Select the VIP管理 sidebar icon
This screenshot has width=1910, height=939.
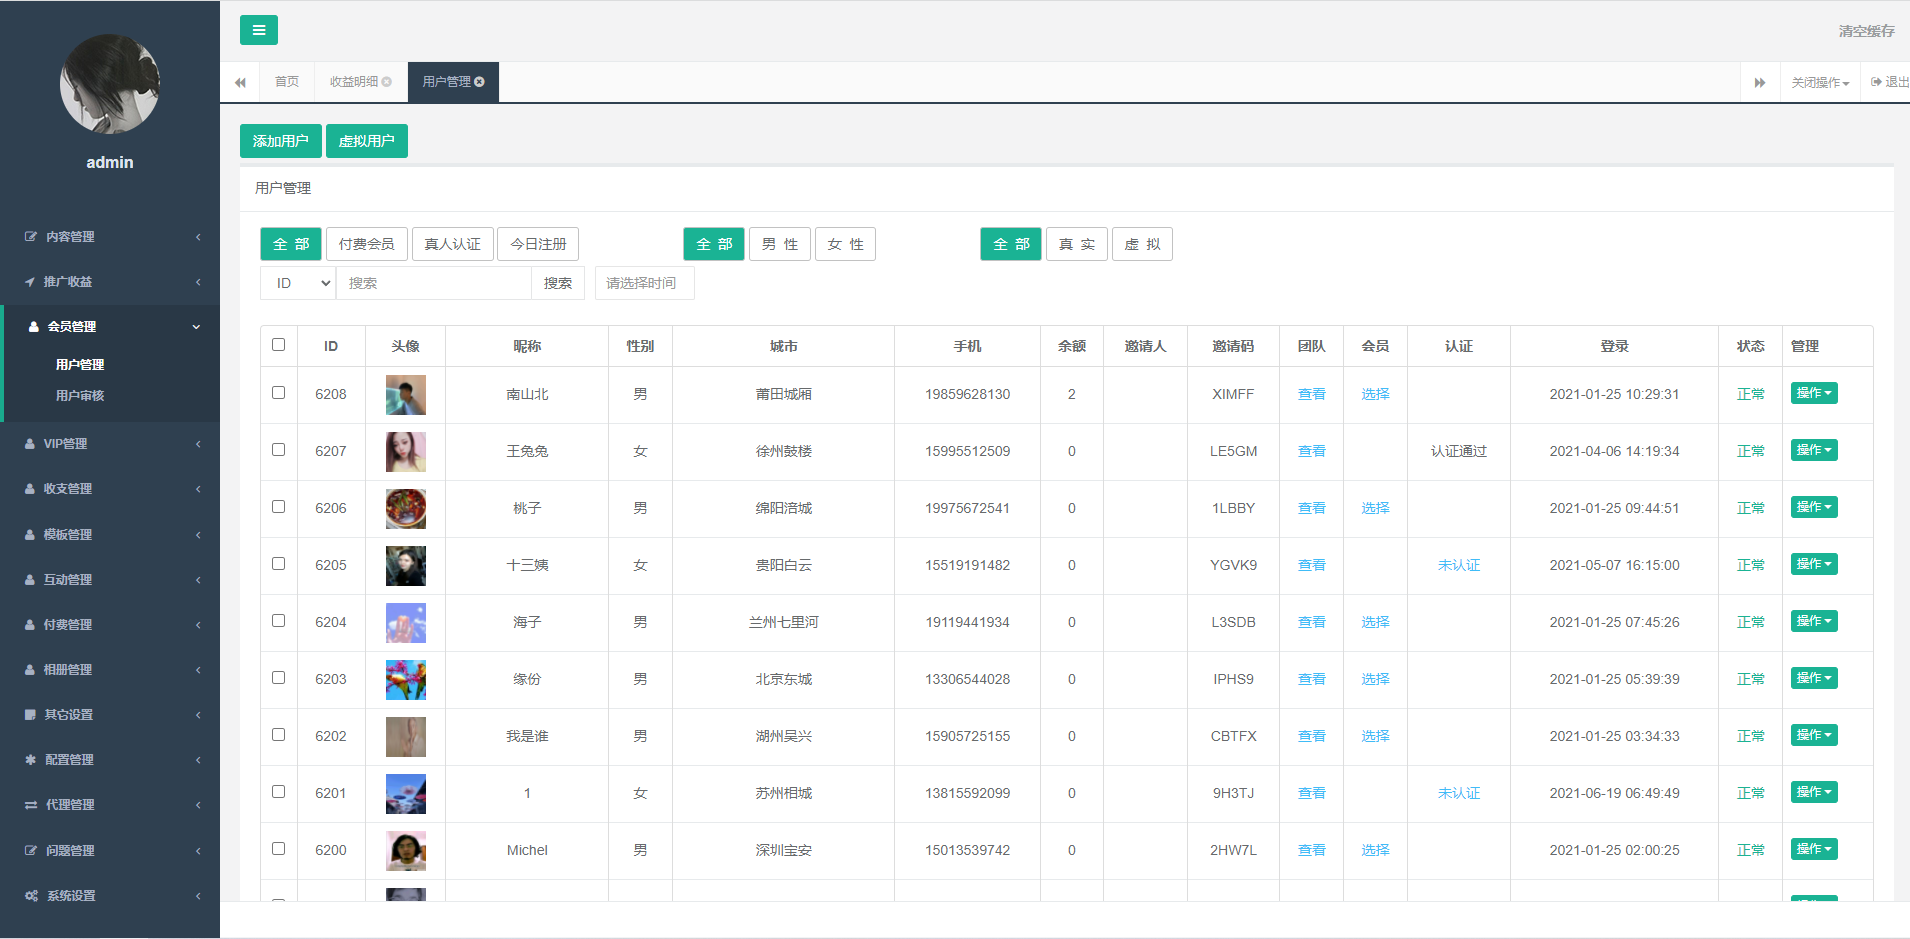pos(29,443)
